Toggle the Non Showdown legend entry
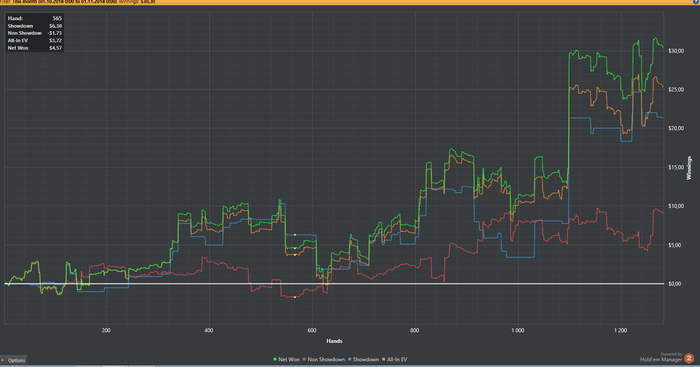This screenshot has height=367, width=700. tap(324, 359)
